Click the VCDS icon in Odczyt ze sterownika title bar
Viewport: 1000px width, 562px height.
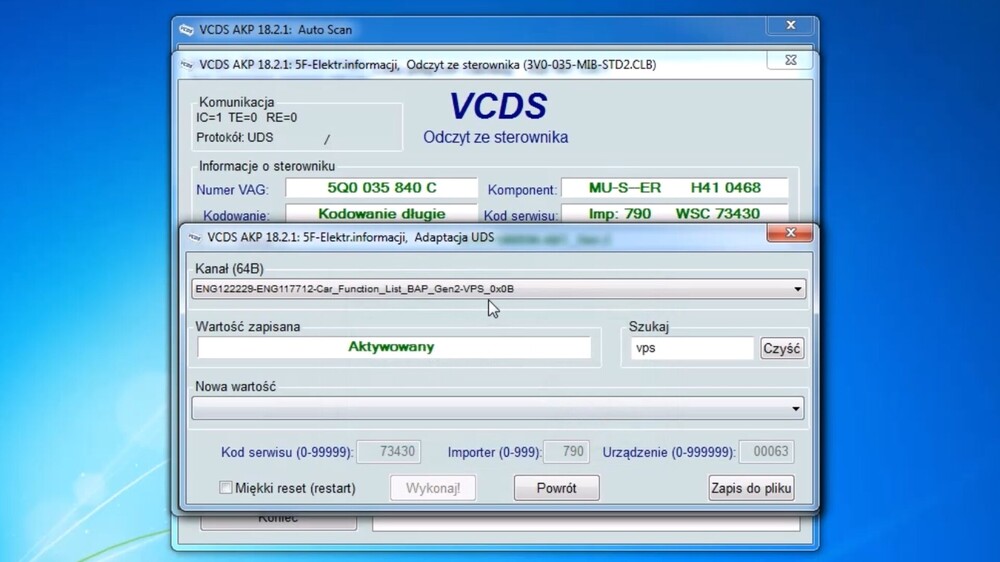(x=186, y=65)
